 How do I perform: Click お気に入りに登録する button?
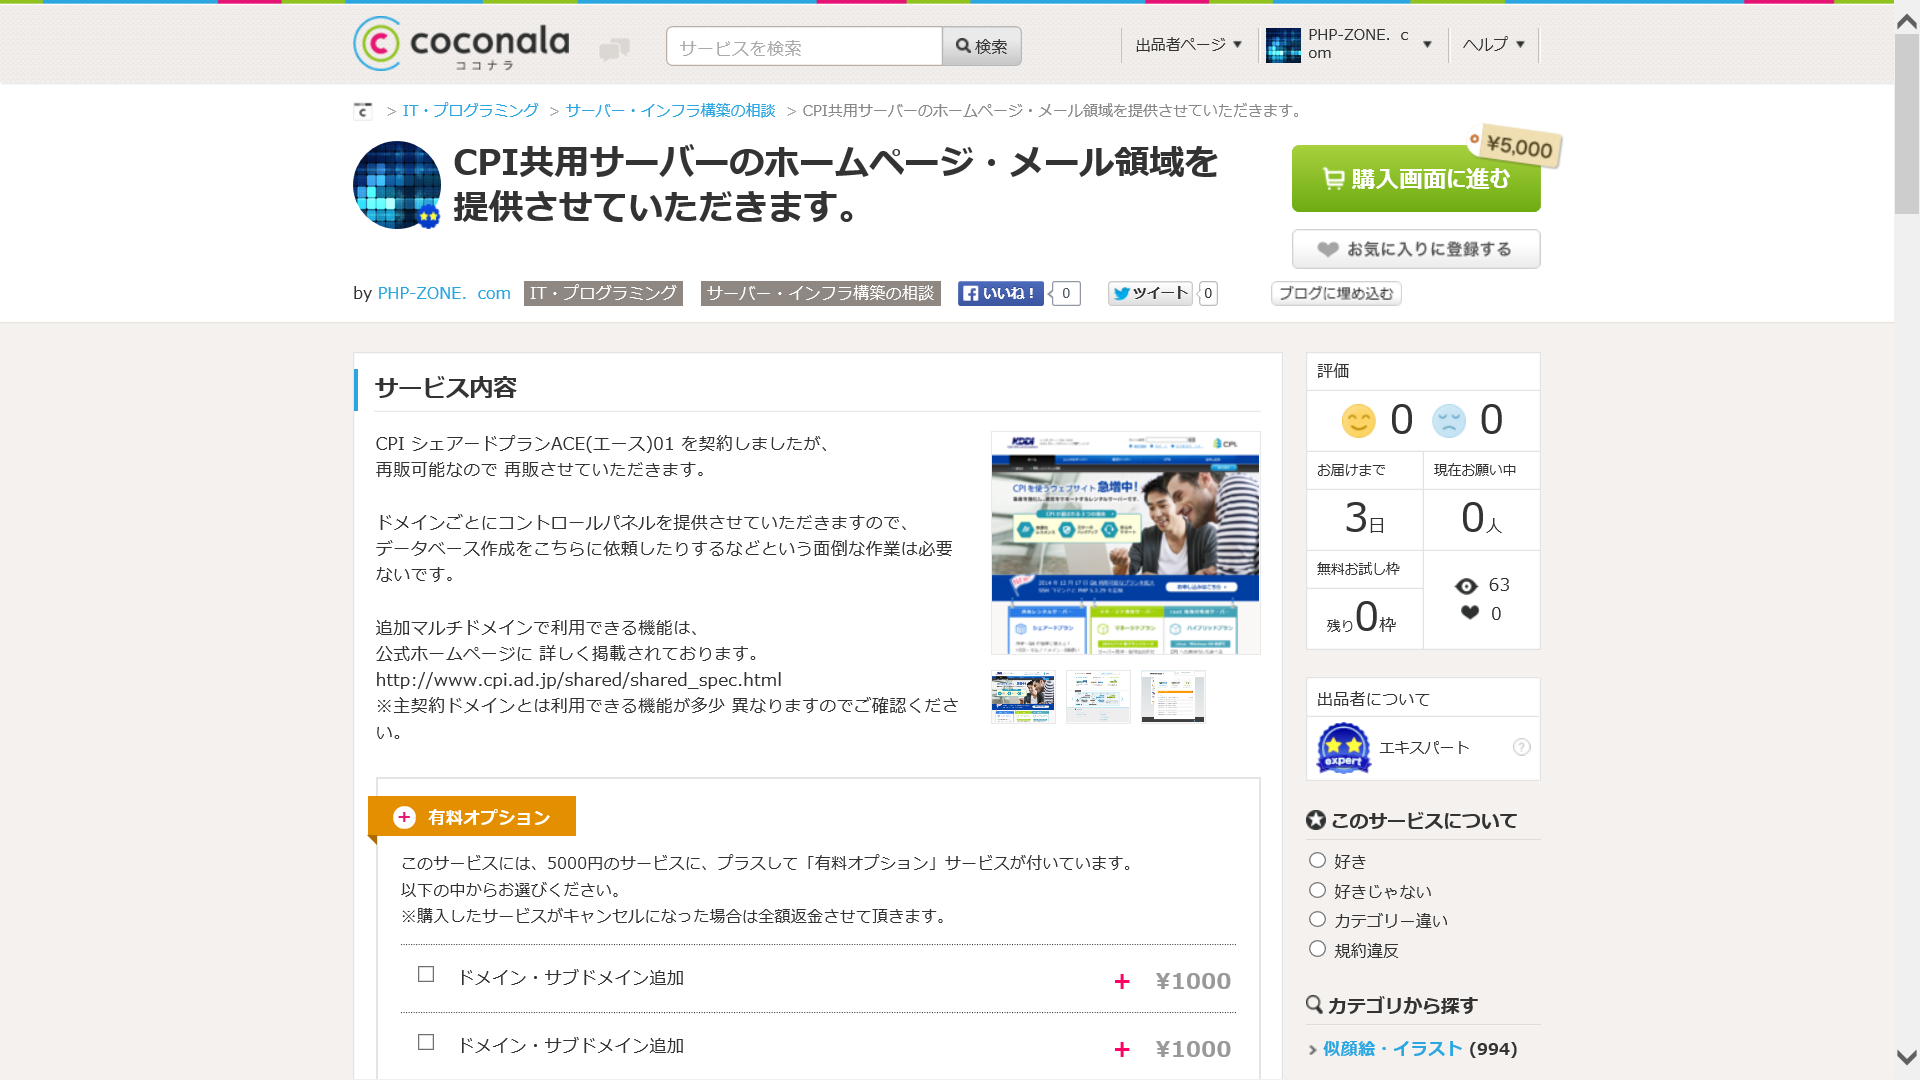(x=1416, y=249)
